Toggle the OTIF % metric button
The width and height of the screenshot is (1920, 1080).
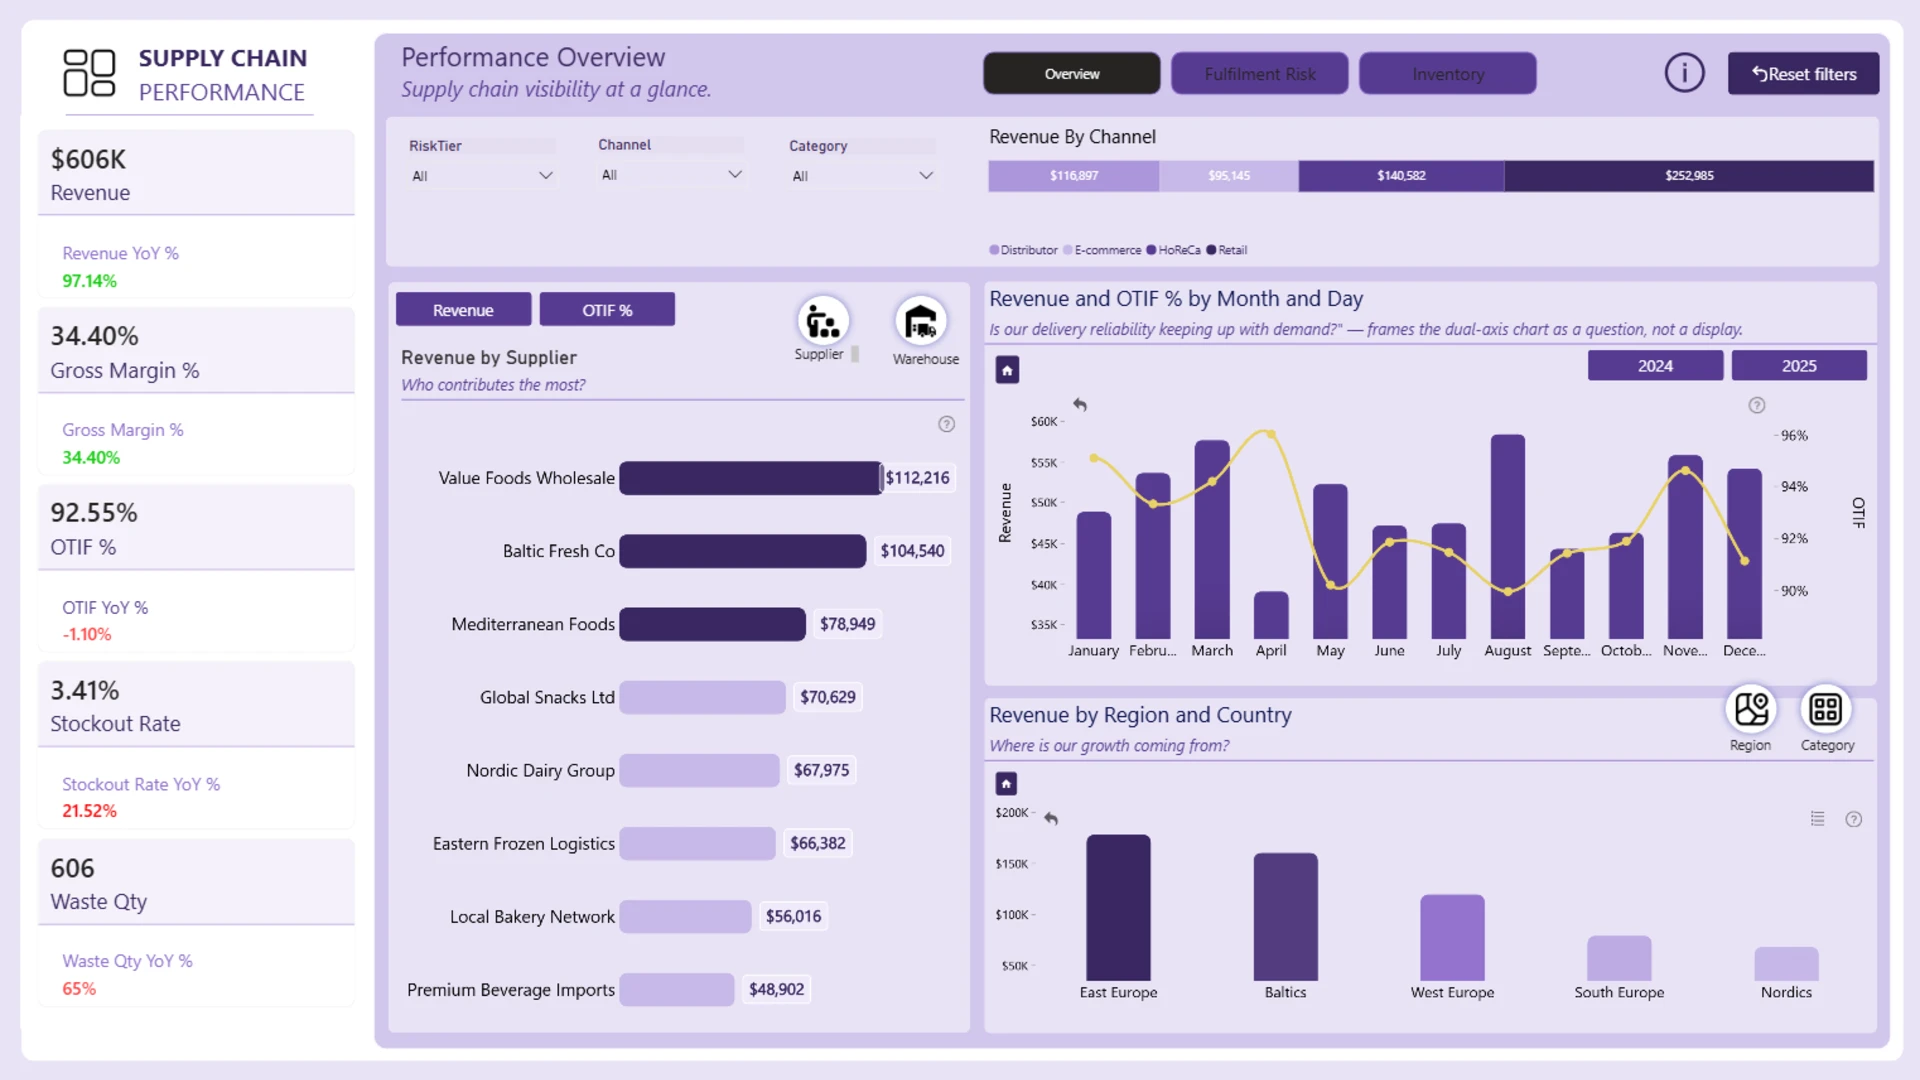pos(607,310)
